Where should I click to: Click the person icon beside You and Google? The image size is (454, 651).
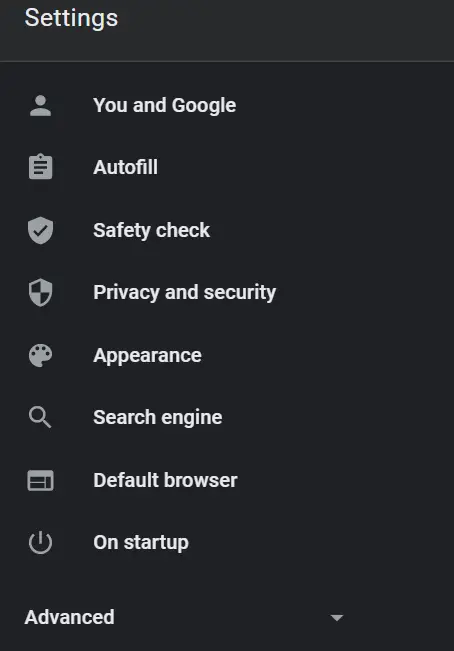40,105
